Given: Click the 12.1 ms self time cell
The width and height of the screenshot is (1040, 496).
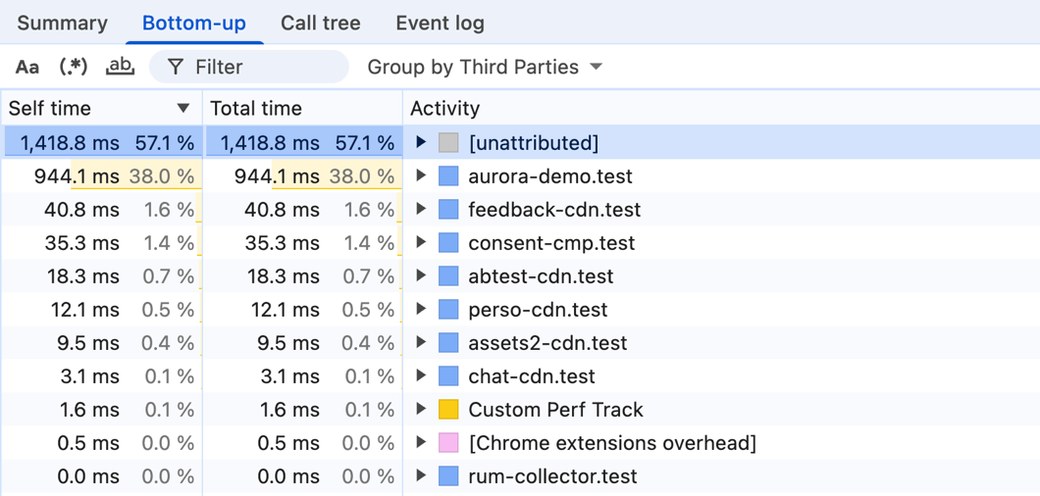Looking at the screenshot, I should [101, 310].
